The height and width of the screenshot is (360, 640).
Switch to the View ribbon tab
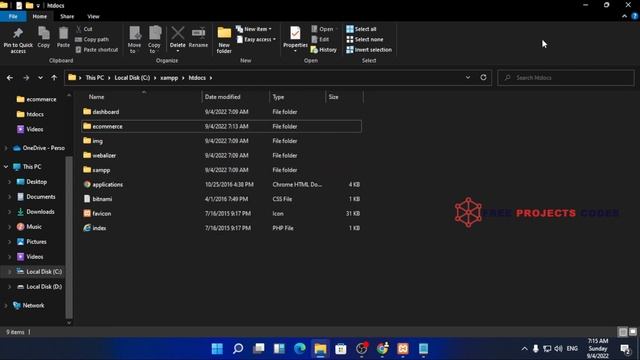pyautogui.click(x=93, y=16)
